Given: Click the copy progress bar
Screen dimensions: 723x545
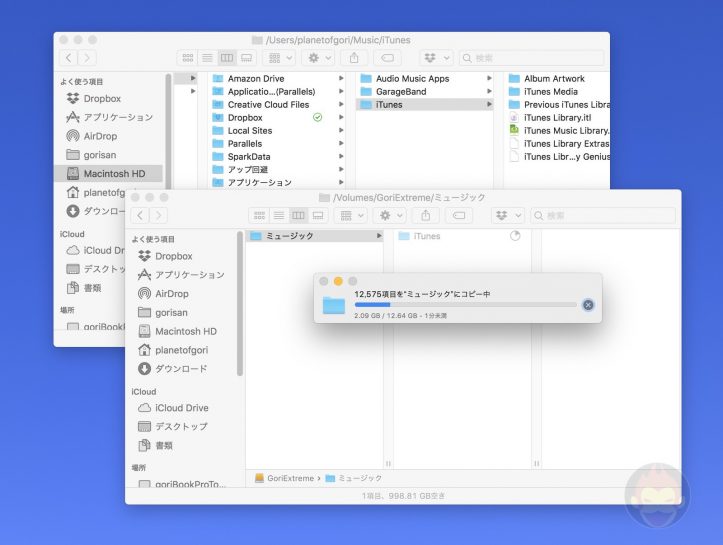Looking at the screenshot, I should pos(465,305).
